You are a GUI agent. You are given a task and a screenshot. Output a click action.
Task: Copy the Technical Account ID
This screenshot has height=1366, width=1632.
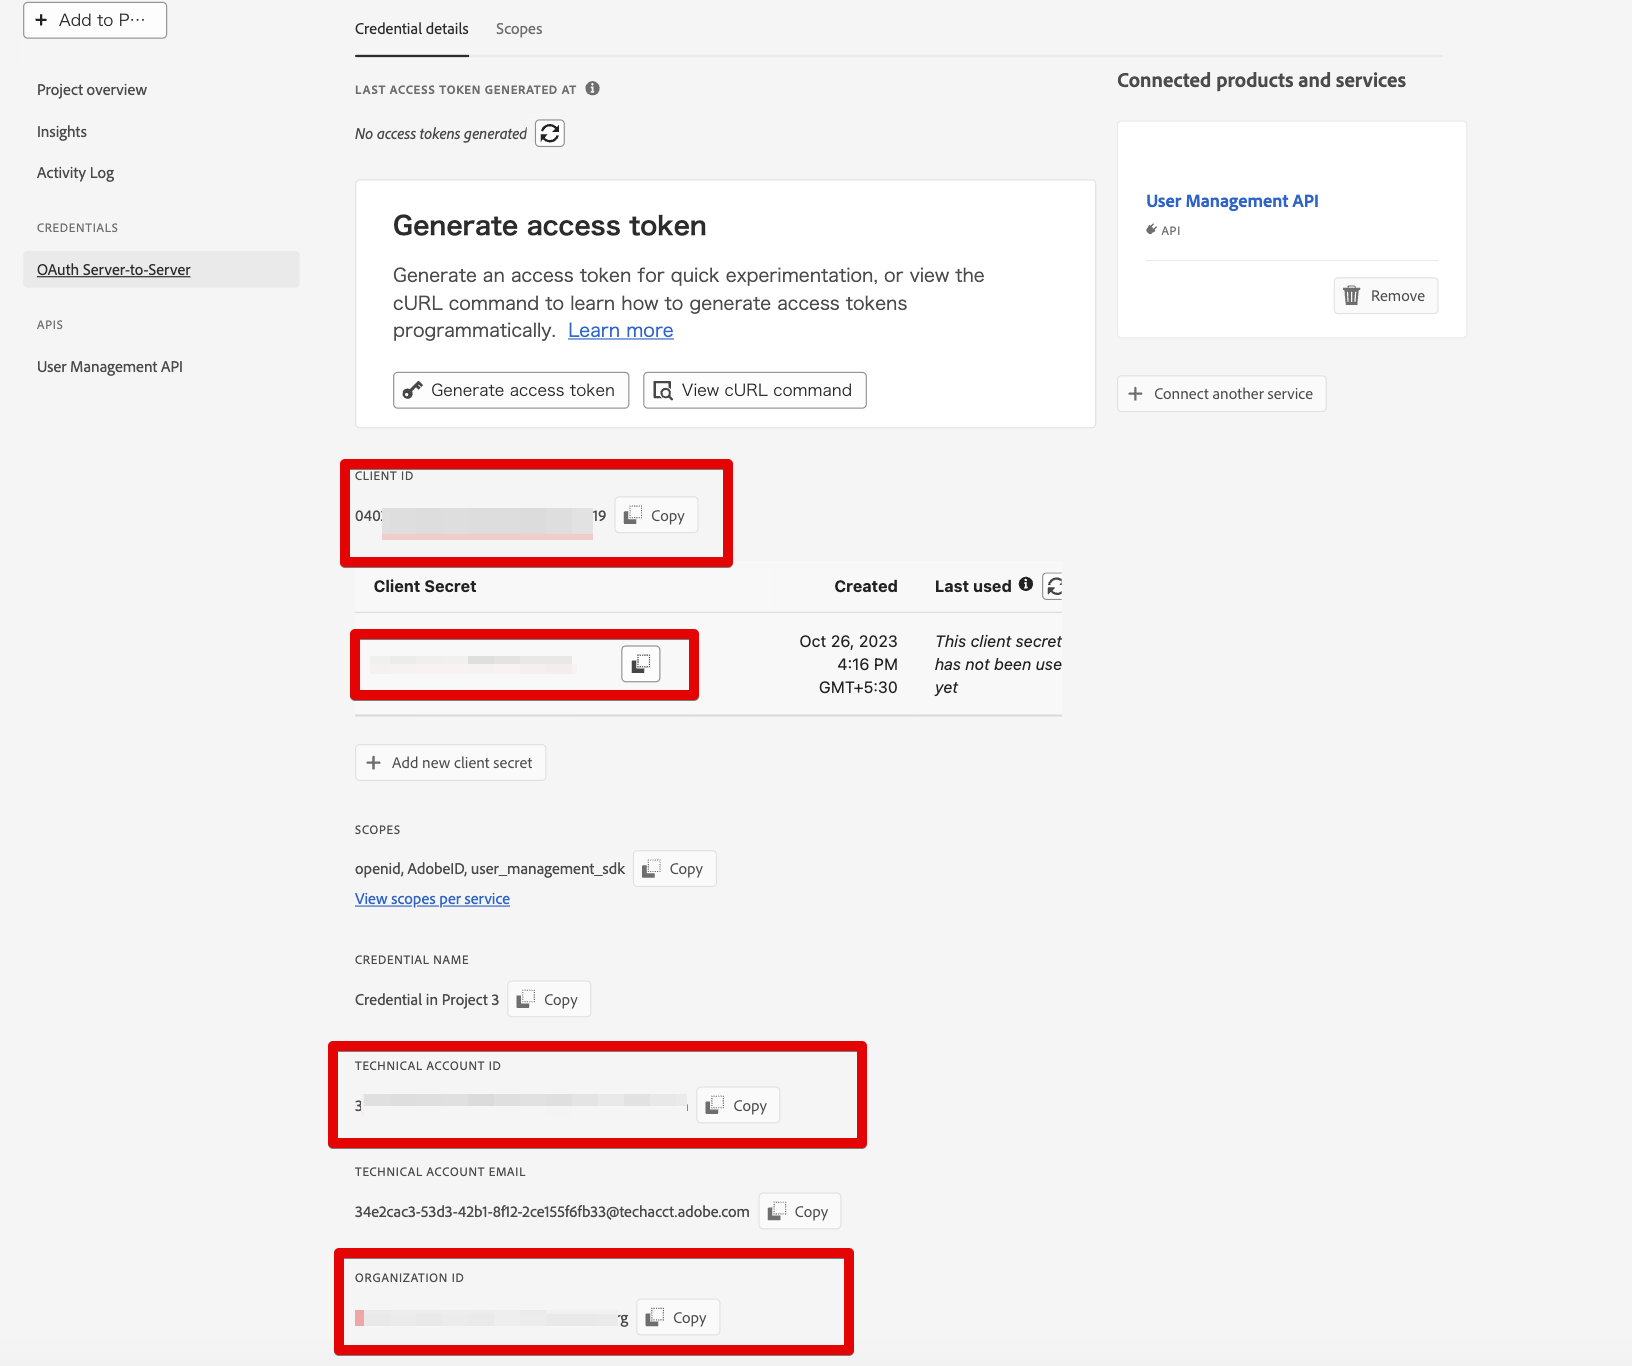click(x=738, y=1106)
